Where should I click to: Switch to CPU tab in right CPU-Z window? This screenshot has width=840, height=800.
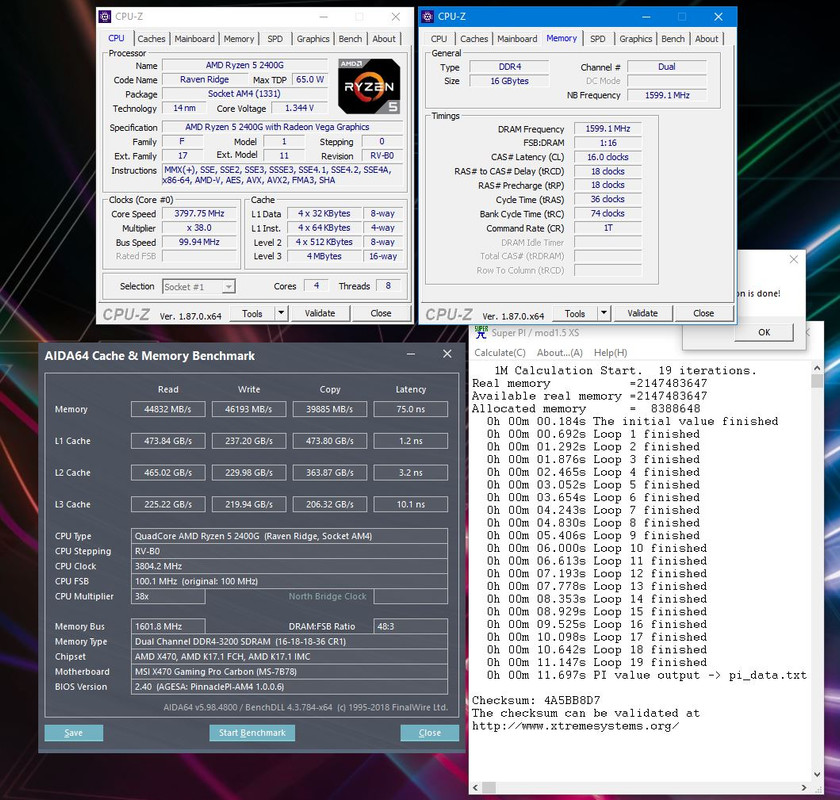coord(439,39)
